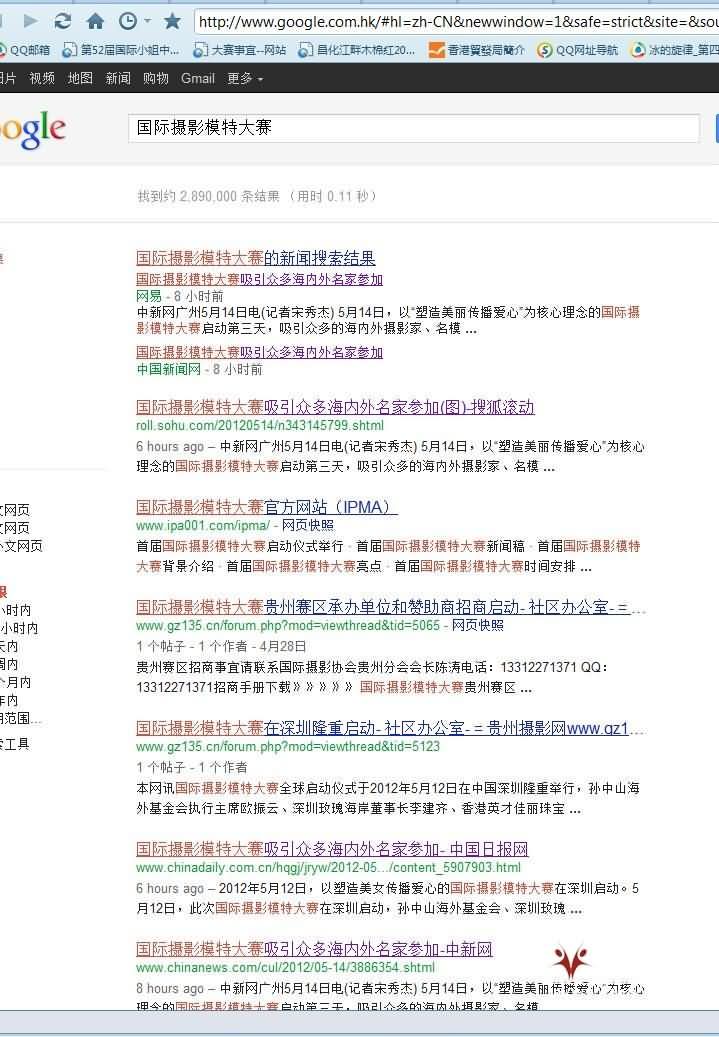Open the 中国新闻网 news result link
Screen dimensions: 719x1037
point(259,353)
